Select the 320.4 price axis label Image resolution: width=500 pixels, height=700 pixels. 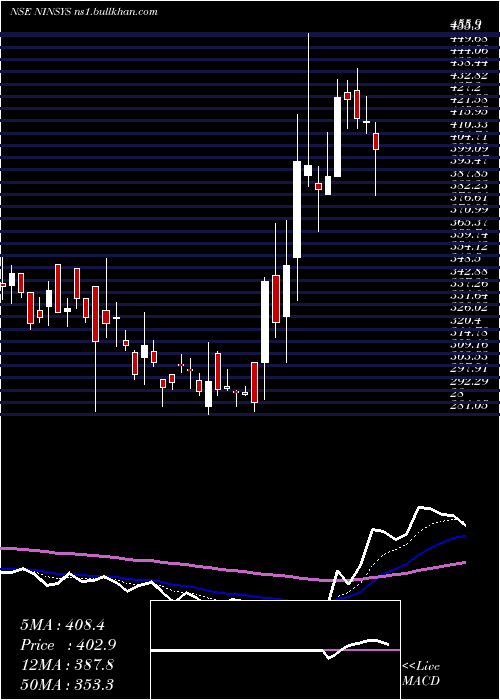click(466, 321)
